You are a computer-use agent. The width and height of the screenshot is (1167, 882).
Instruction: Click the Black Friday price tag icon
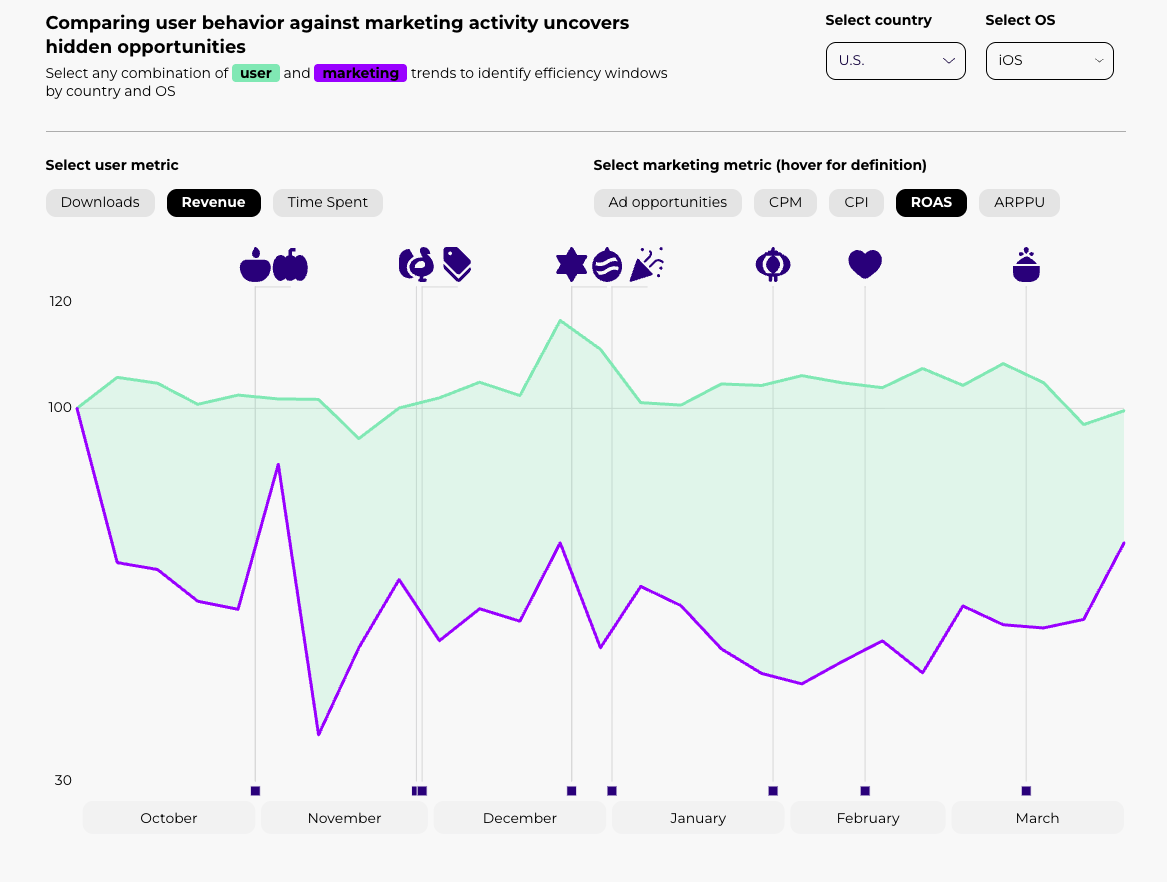pyautogui.click(x=457, y=264)
